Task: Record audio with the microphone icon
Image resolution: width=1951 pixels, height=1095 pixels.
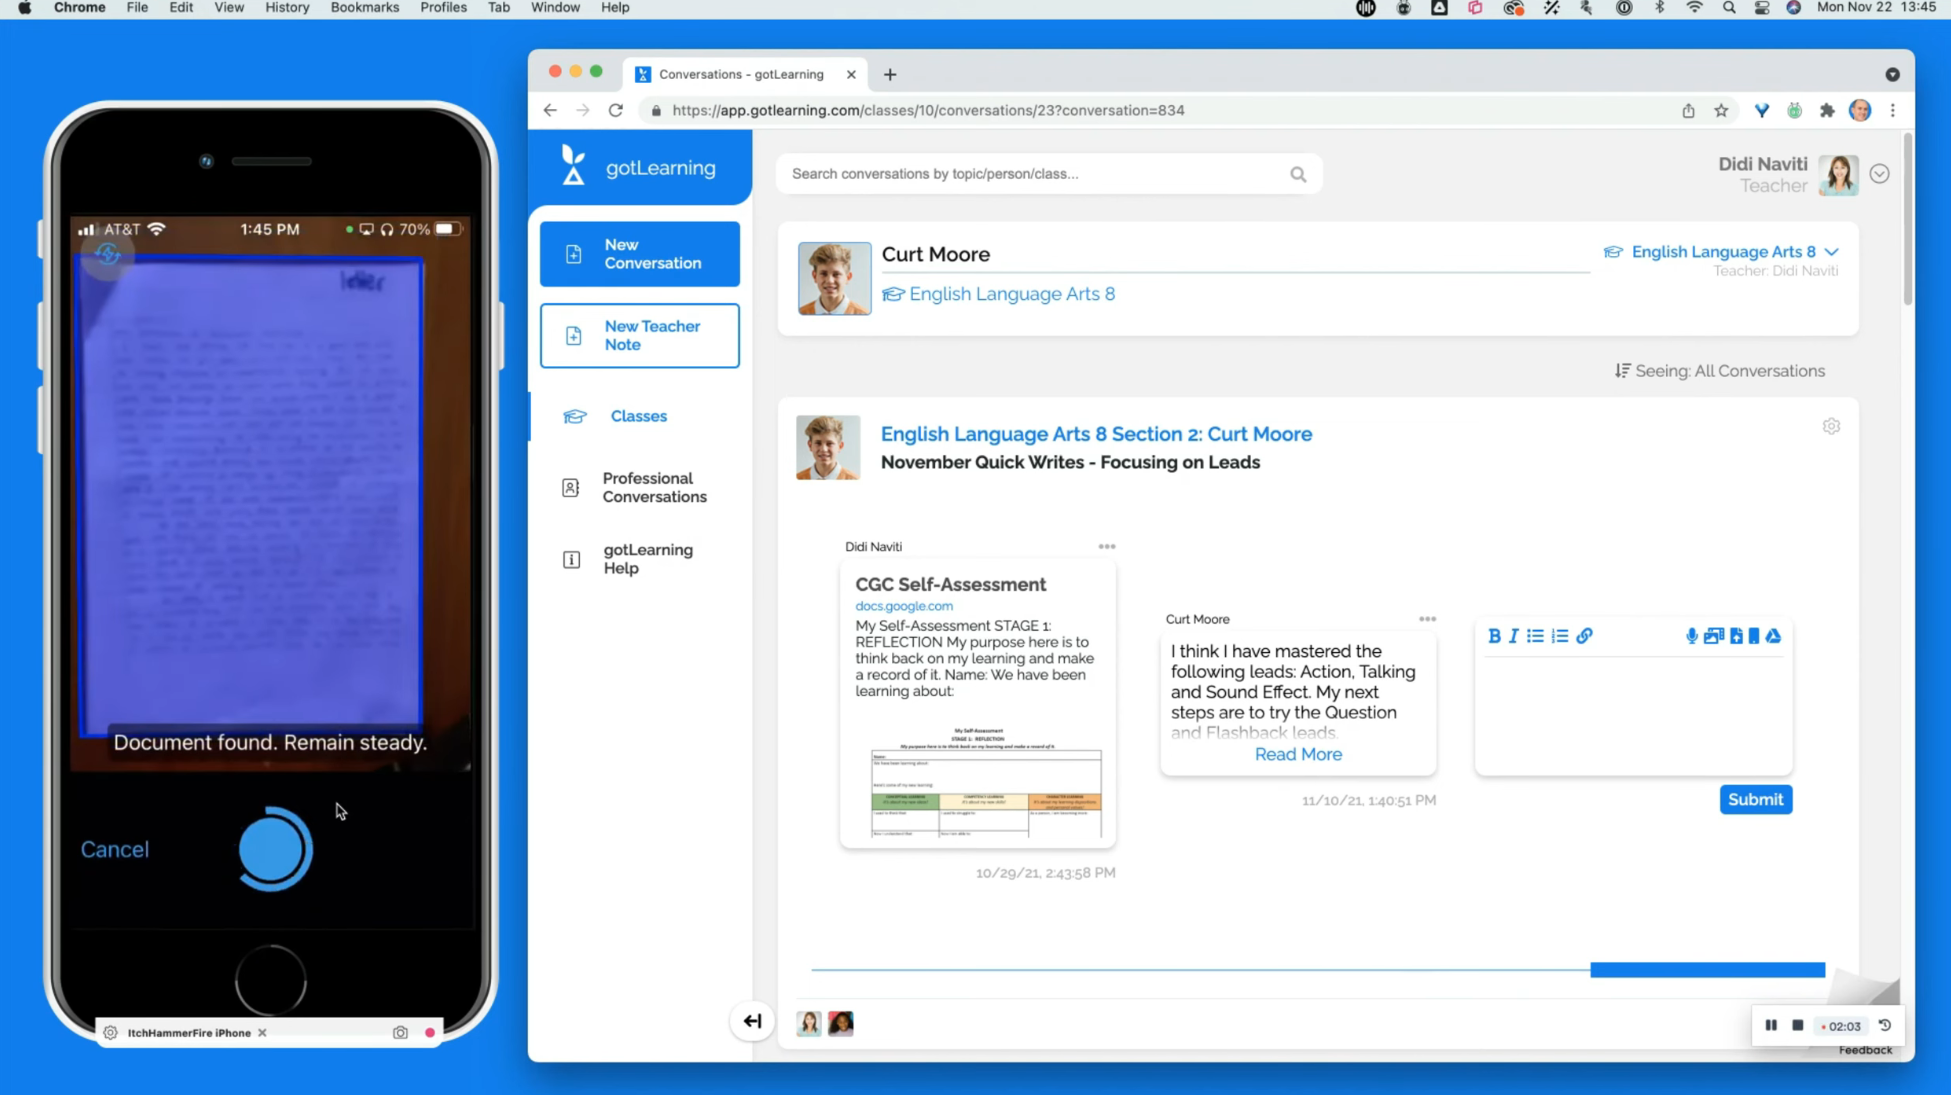Action: (1691, 636)
